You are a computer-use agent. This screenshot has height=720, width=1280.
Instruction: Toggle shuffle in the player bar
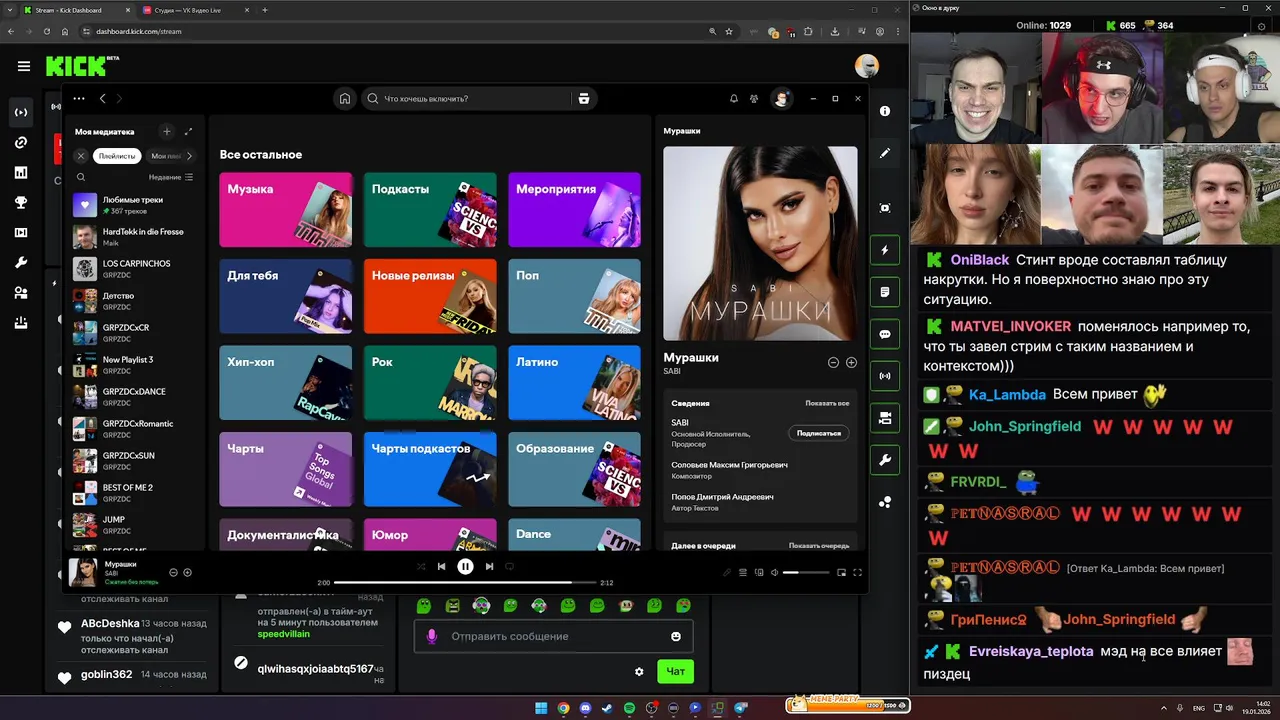(x=421, y=566)
